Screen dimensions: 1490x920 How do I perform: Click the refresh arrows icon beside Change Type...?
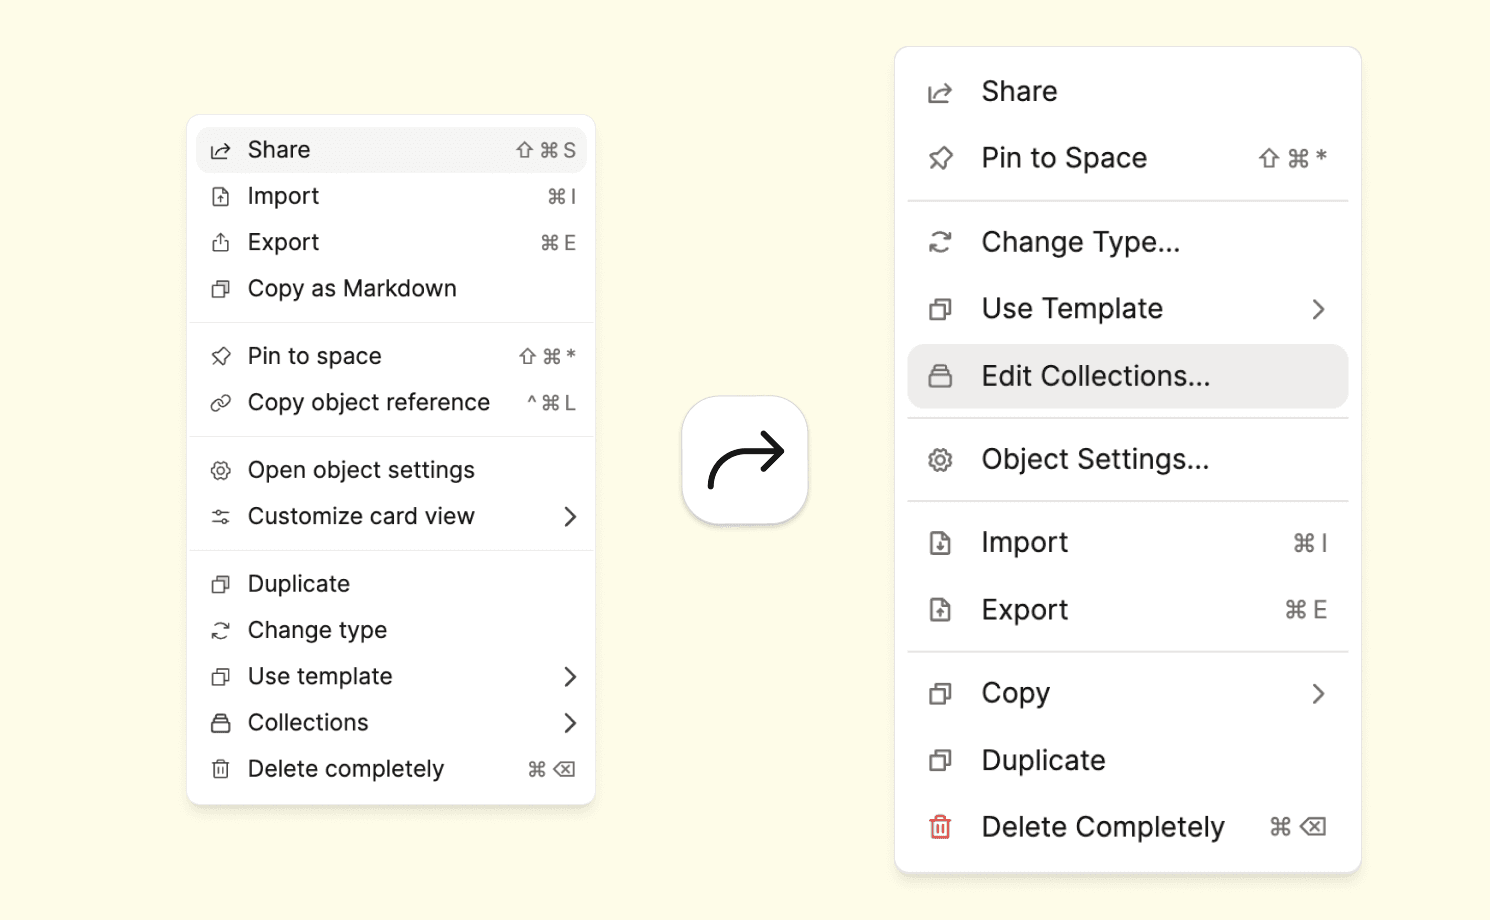coord(940,242)
